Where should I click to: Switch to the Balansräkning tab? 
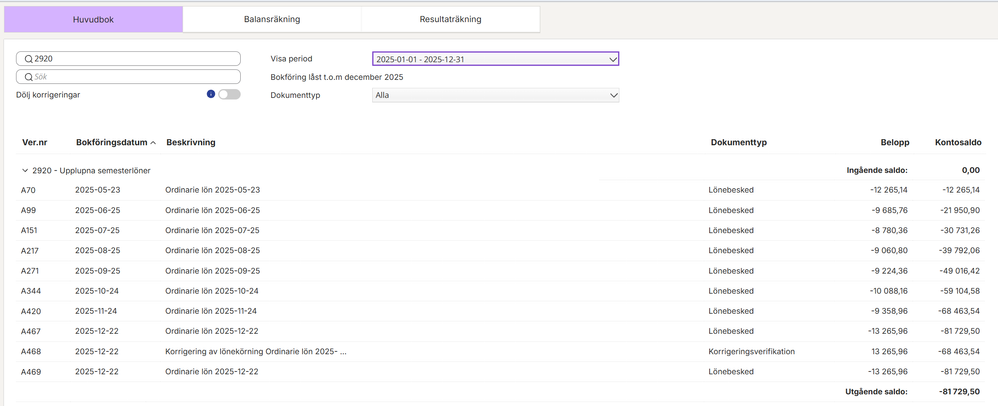(x=272, y=19)
